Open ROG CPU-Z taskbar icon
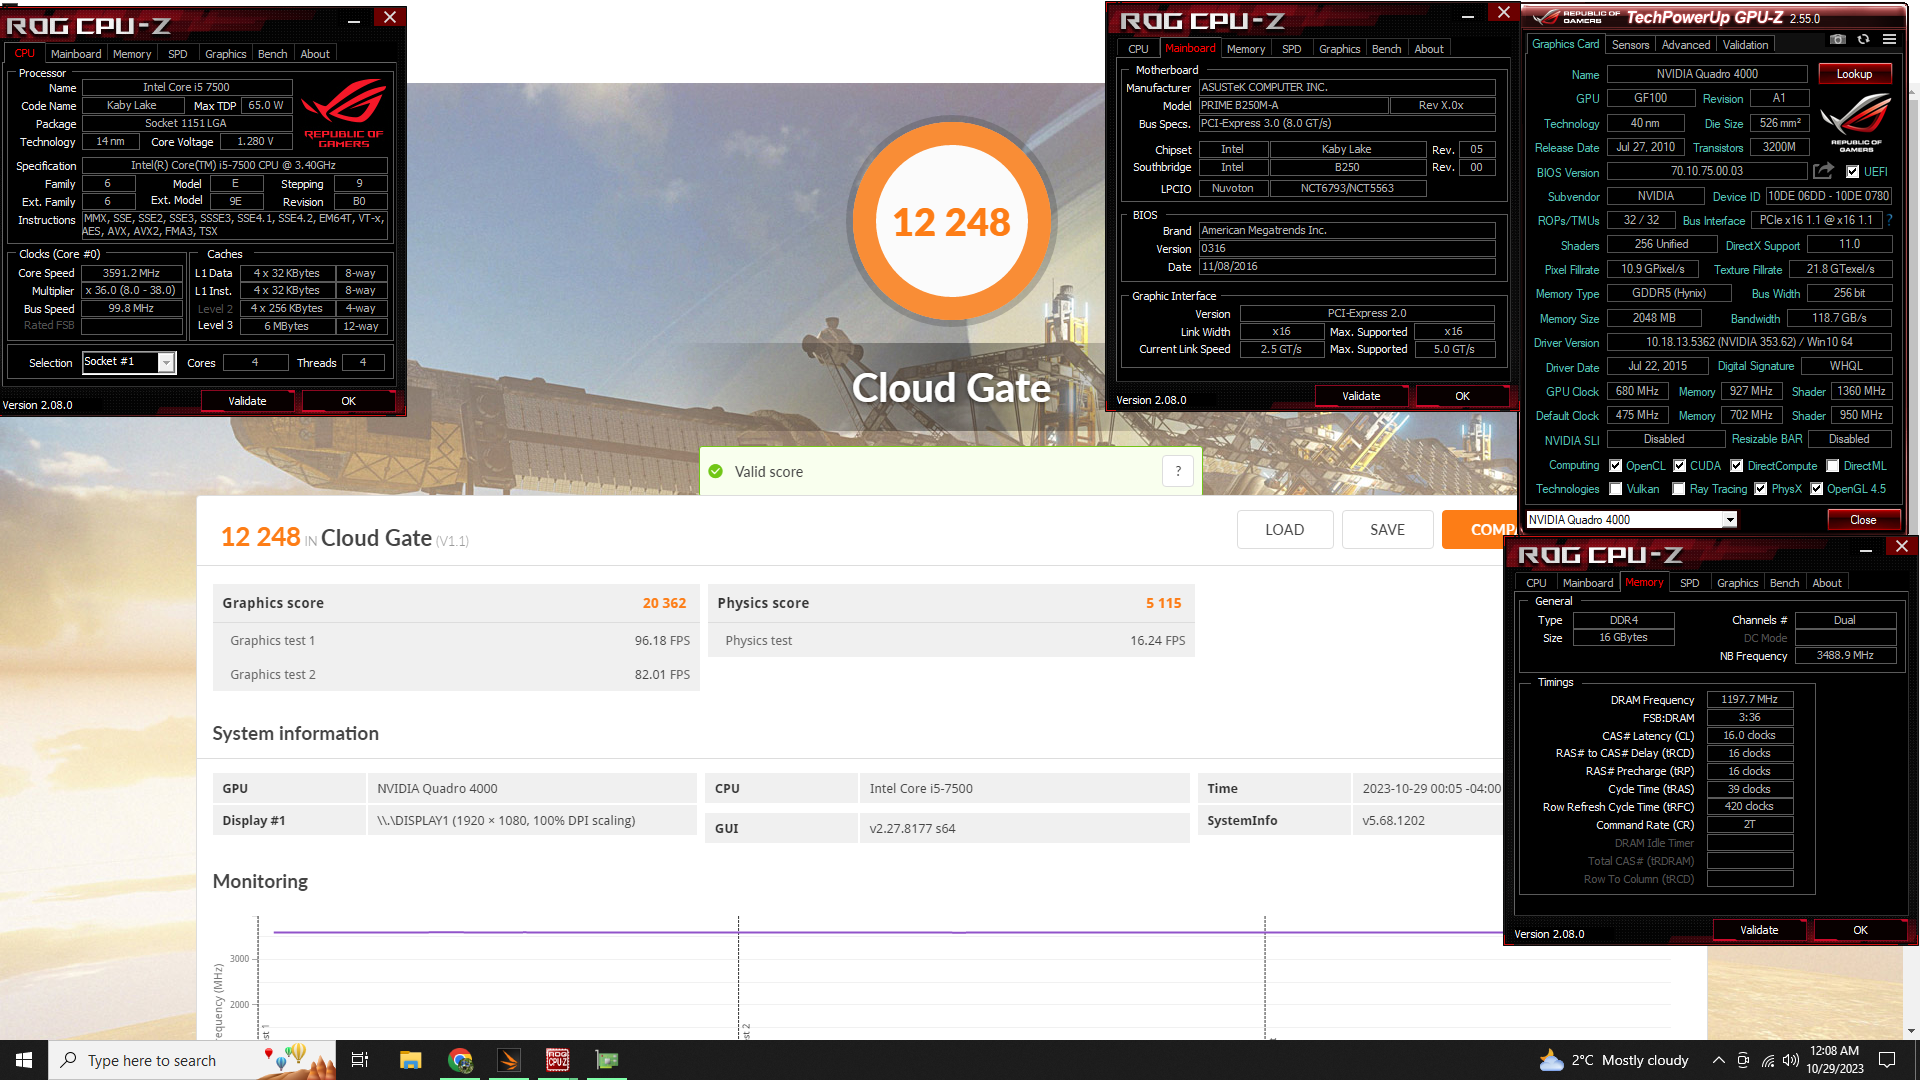 pos(557,1060)
